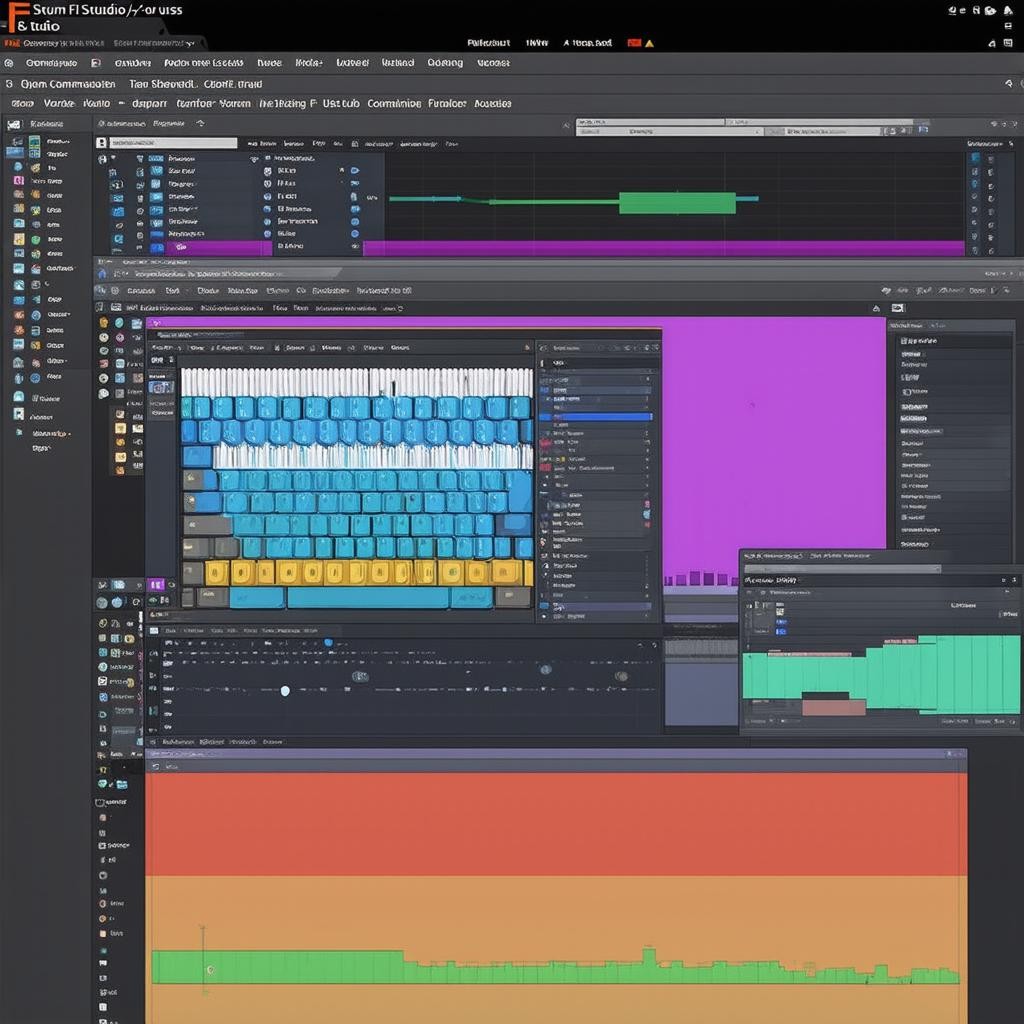Click the triangle icon above the right list panel
Viewport: 1024px width, 1024px height.
point(876,308)
